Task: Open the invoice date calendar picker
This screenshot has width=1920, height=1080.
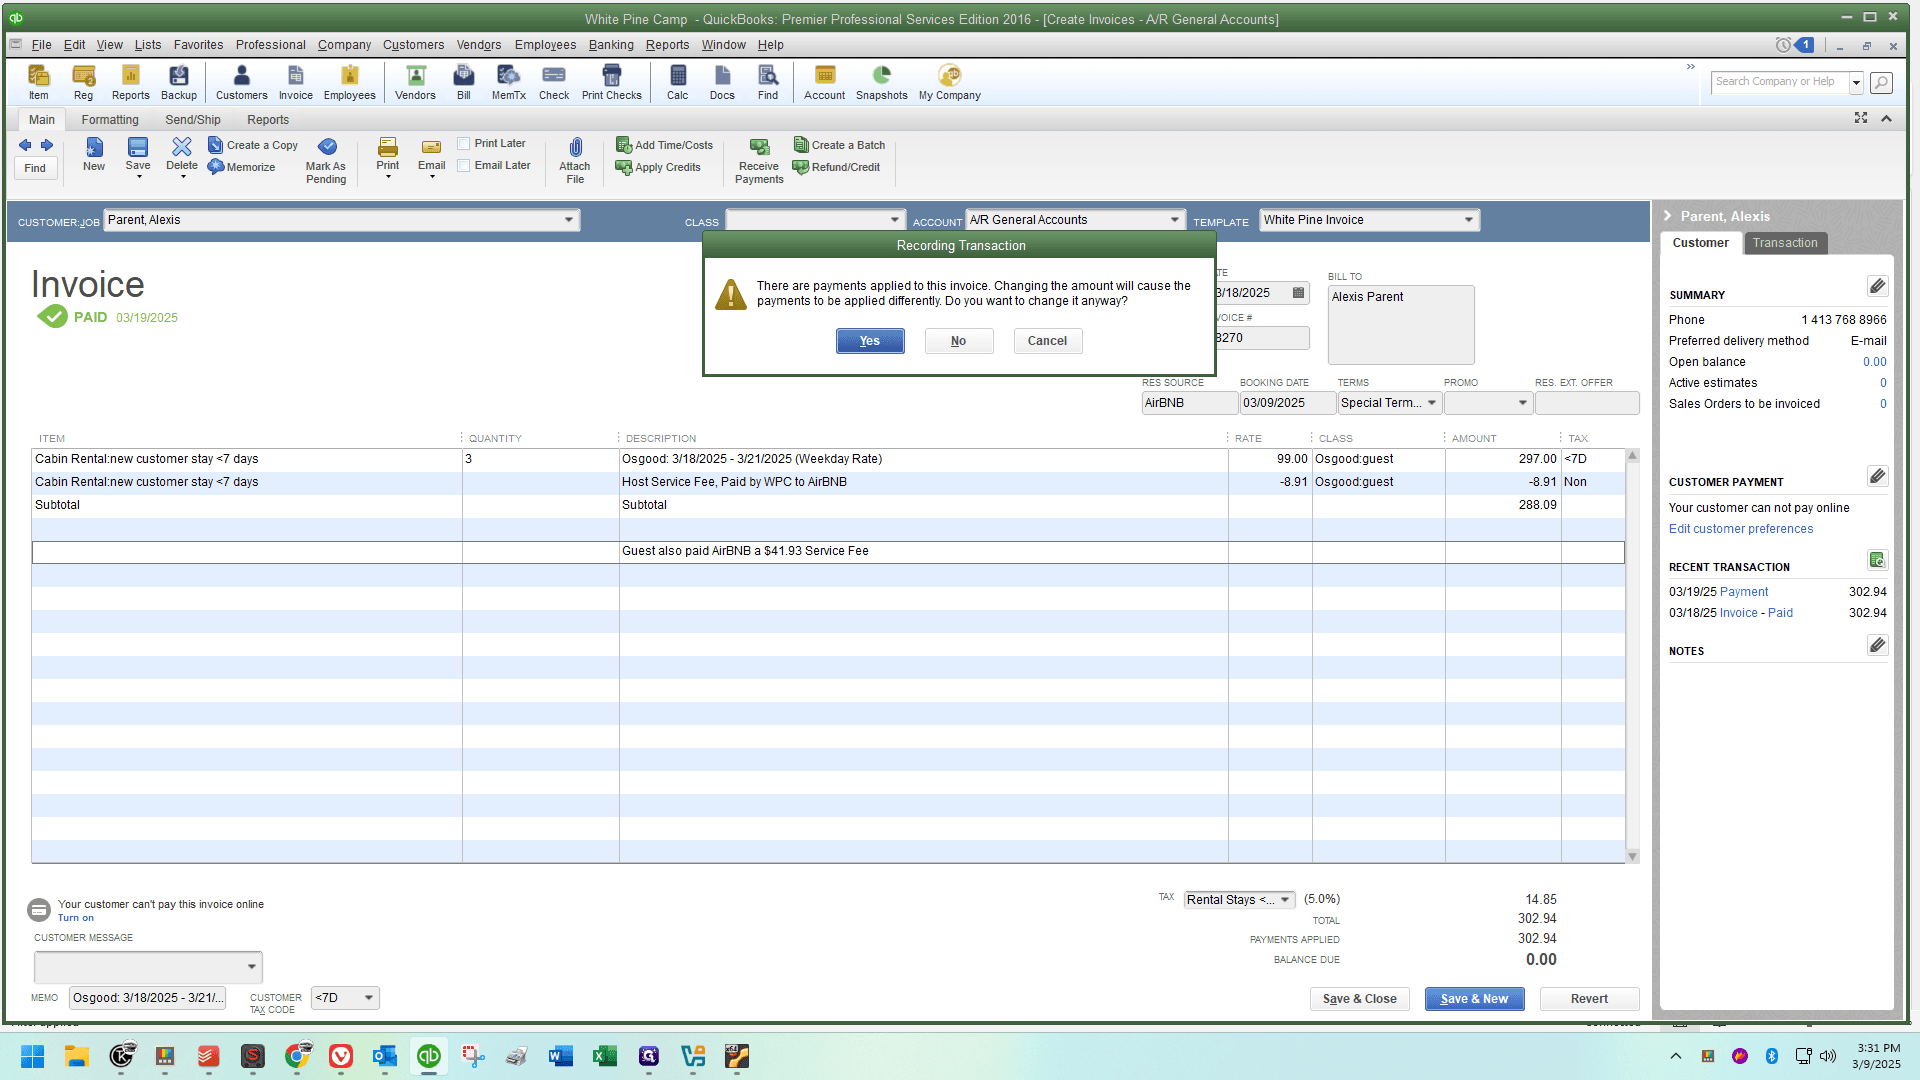Action: pos(1298,293)
